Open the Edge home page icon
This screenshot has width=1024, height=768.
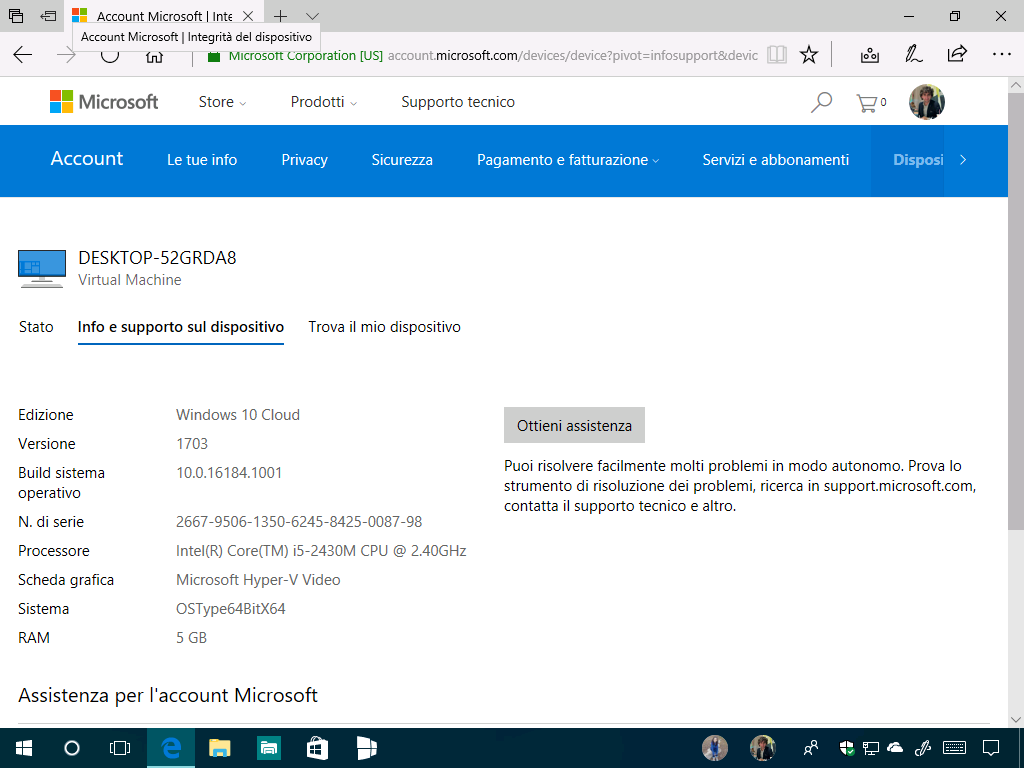pyautogui.click(x=154, y=56)
